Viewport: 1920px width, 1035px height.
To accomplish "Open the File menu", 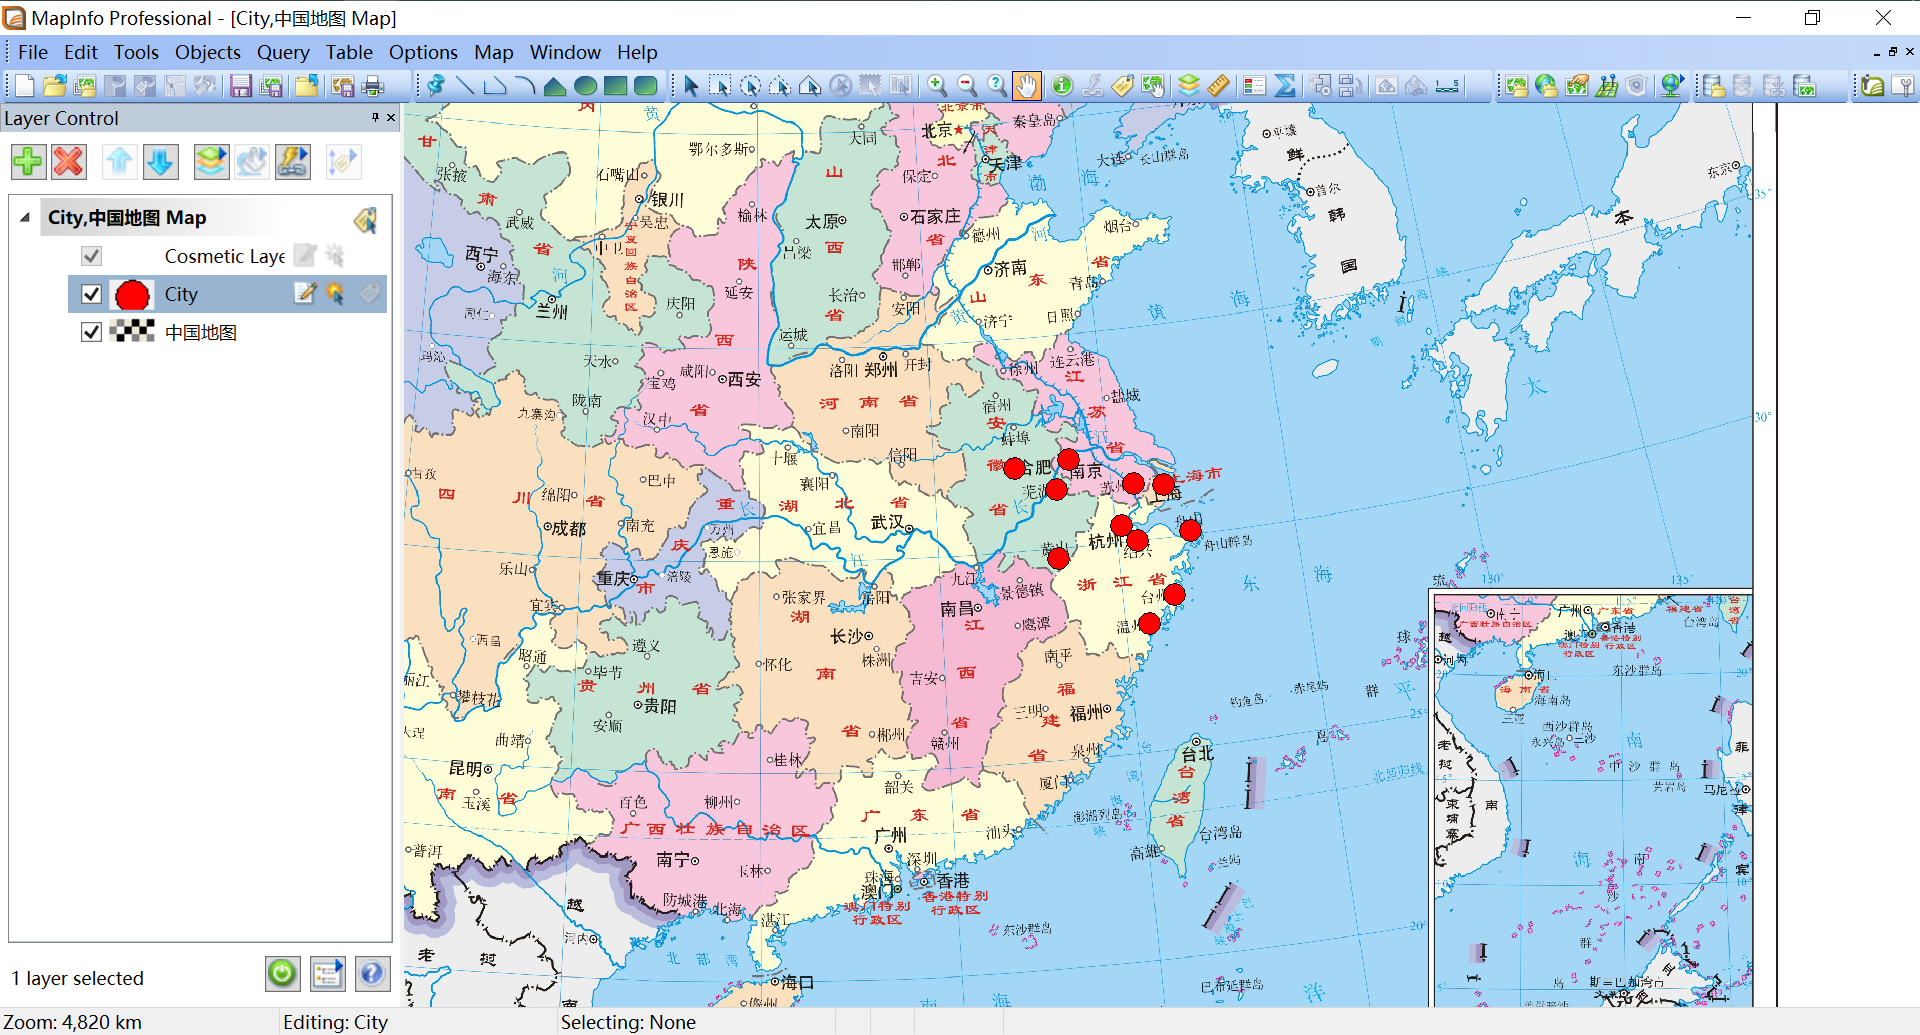I will (x=33, y=52).
